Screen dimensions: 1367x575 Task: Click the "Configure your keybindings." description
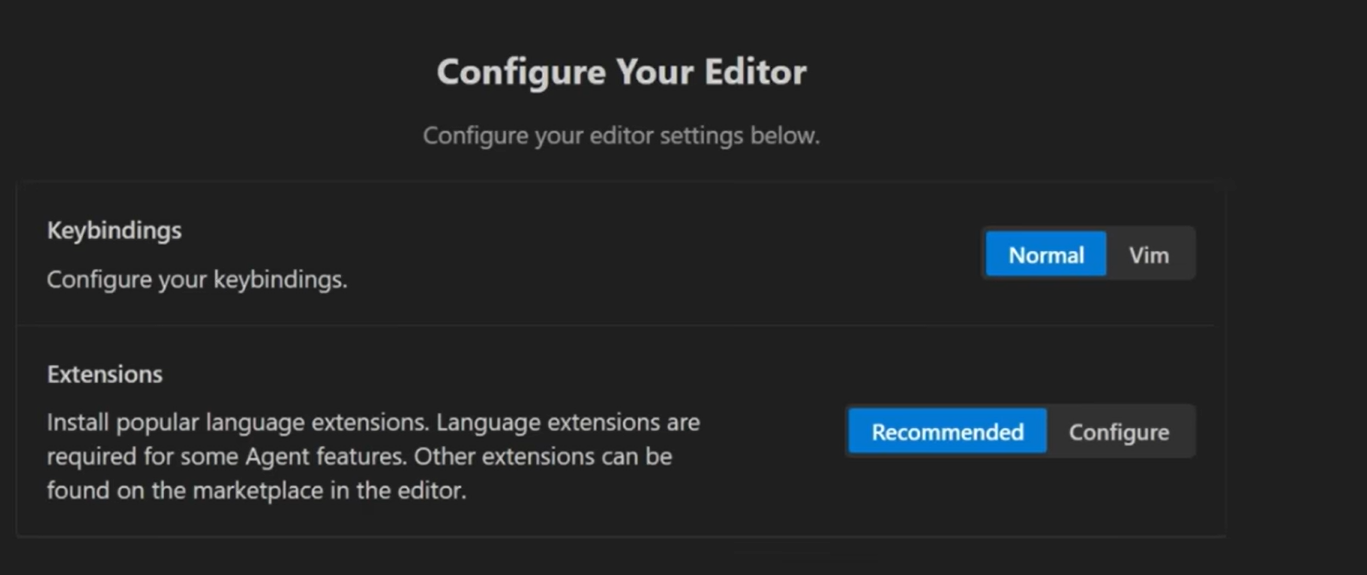(197, 280)
